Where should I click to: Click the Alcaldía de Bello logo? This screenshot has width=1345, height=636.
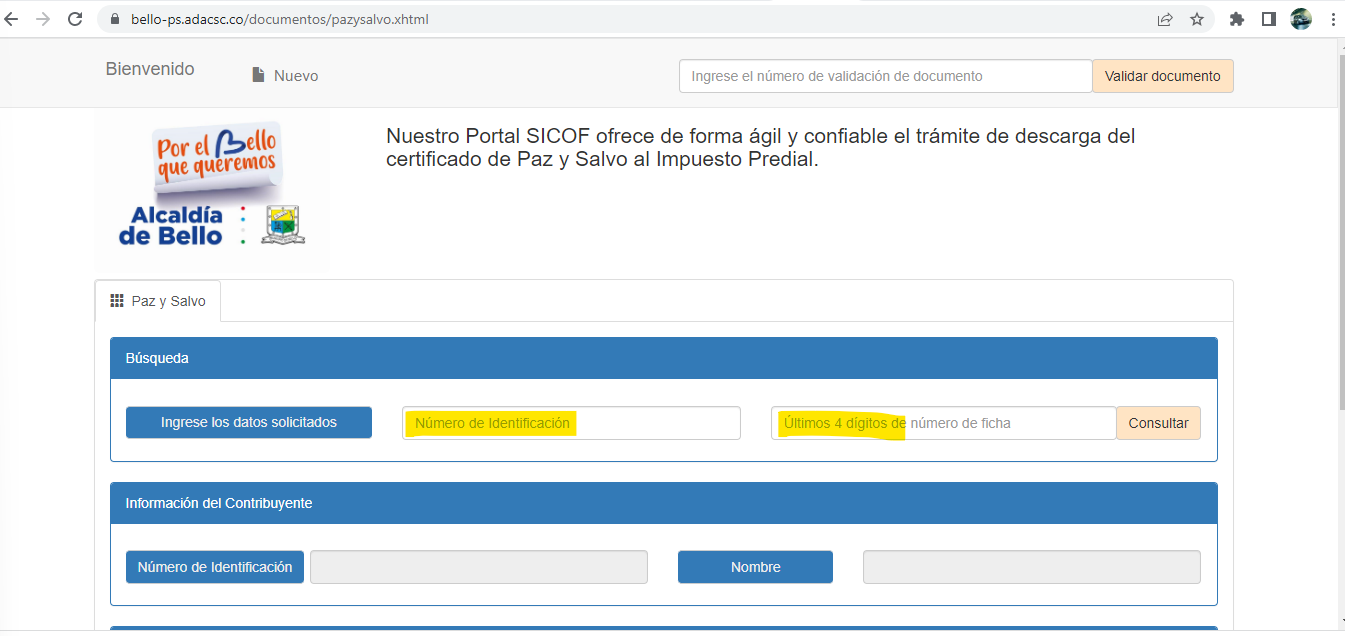click(x=212, y=192)
